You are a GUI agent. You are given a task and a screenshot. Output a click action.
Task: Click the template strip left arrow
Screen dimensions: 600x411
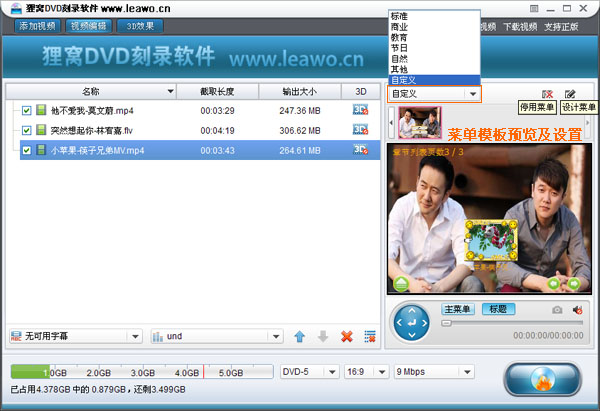click(391, 122)
